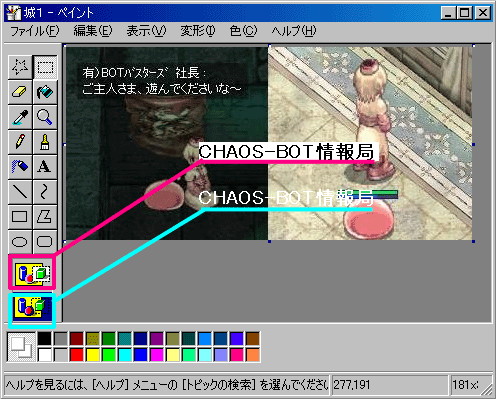496x399 pixels.
Task: Pick the brown color swatch
Action: (x=253, y=339)
